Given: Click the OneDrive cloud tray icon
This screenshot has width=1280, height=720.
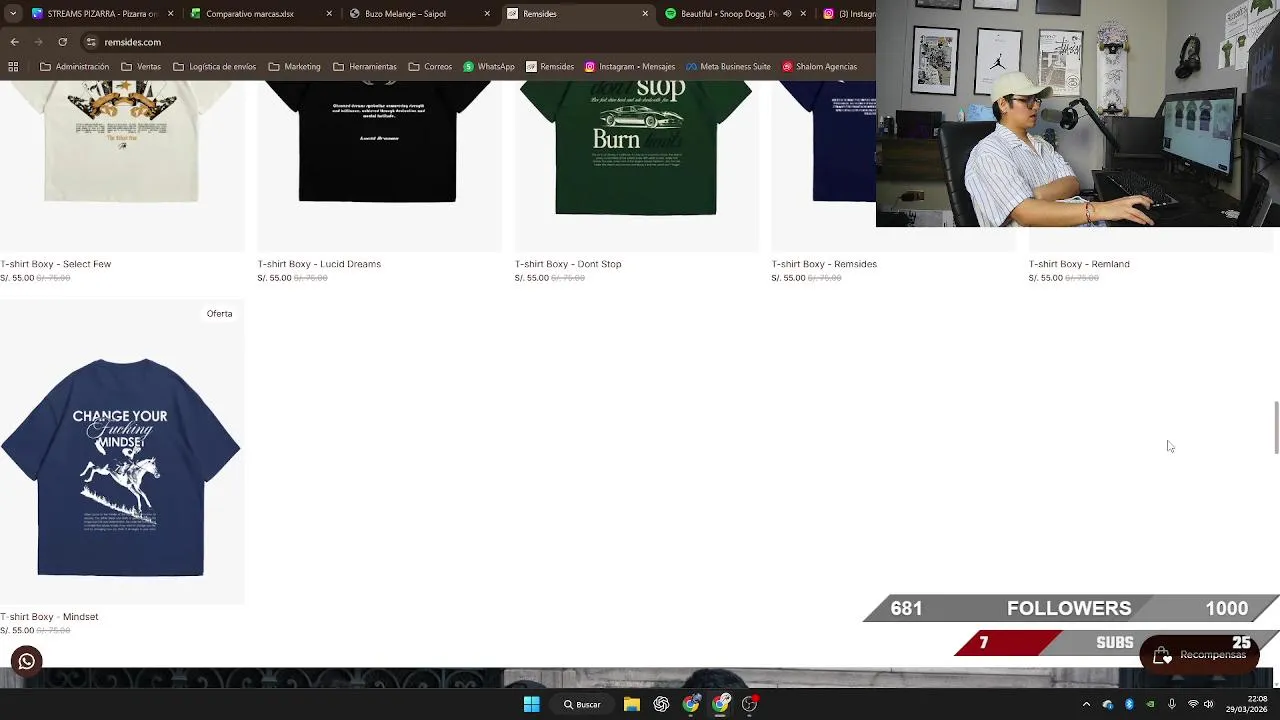Looking at the screenshot, I should pos(1107,704).
